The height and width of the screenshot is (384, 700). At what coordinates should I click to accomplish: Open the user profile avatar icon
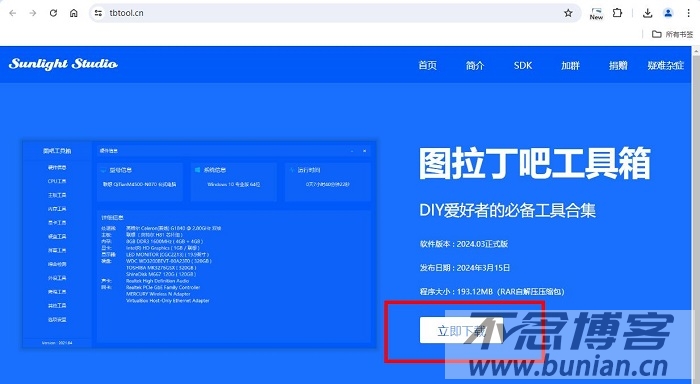[668, 13]
